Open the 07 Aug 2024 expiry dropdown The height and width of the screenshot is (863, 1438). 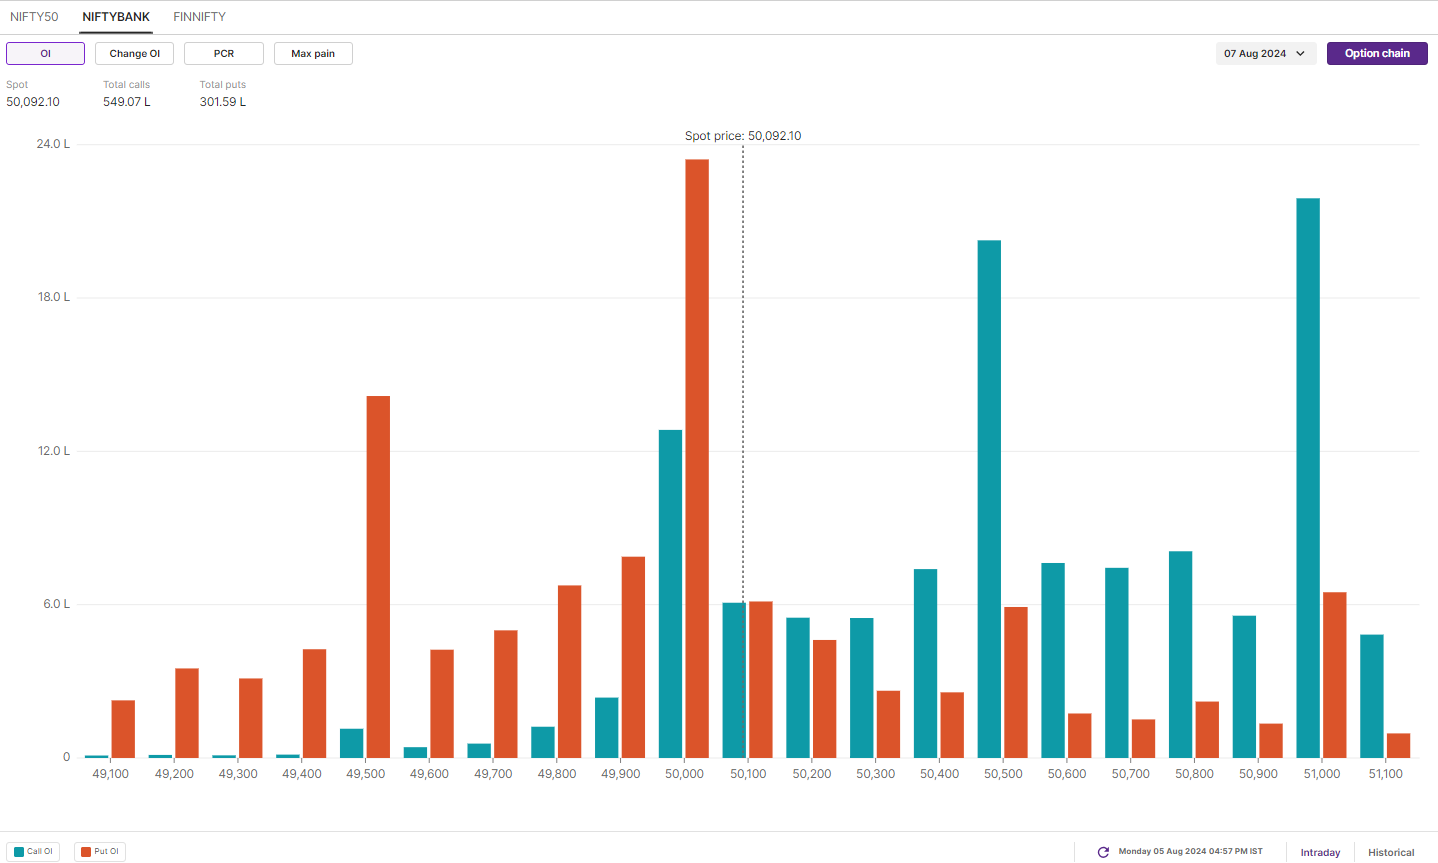click(1266, 54)
